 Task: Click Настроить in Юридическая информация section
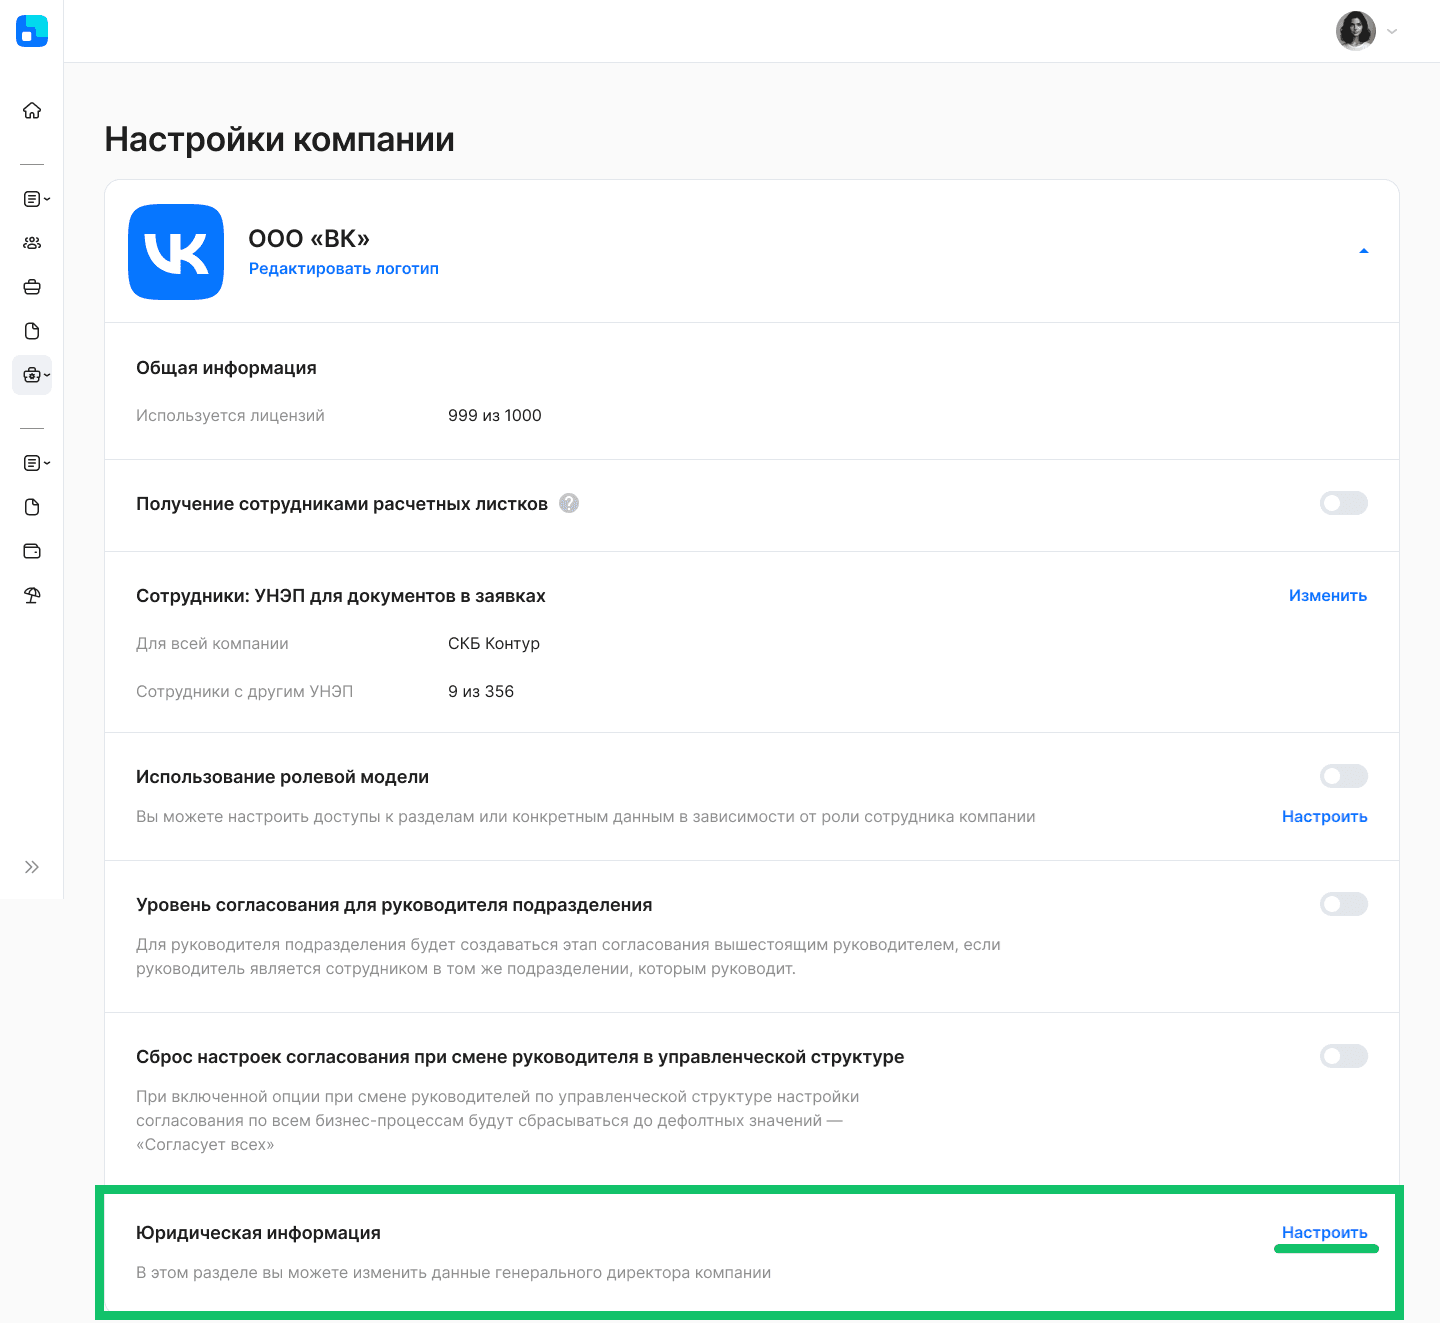pos(1324,1232)
